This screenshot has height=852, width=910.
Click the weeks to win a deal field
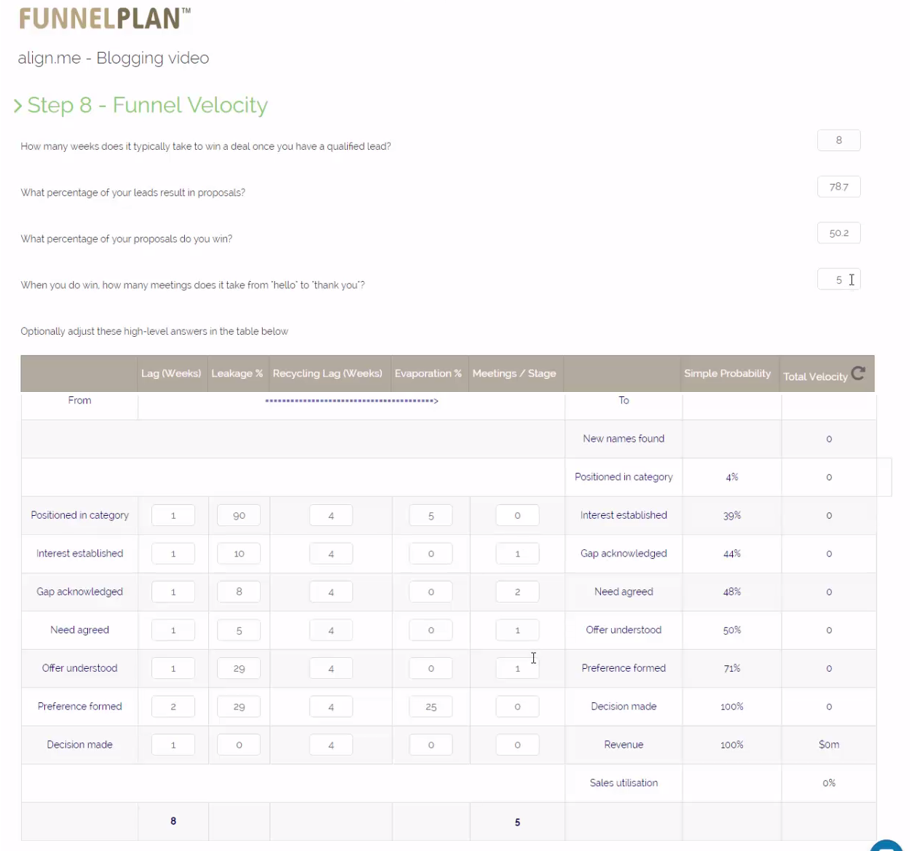click(838, 141)
